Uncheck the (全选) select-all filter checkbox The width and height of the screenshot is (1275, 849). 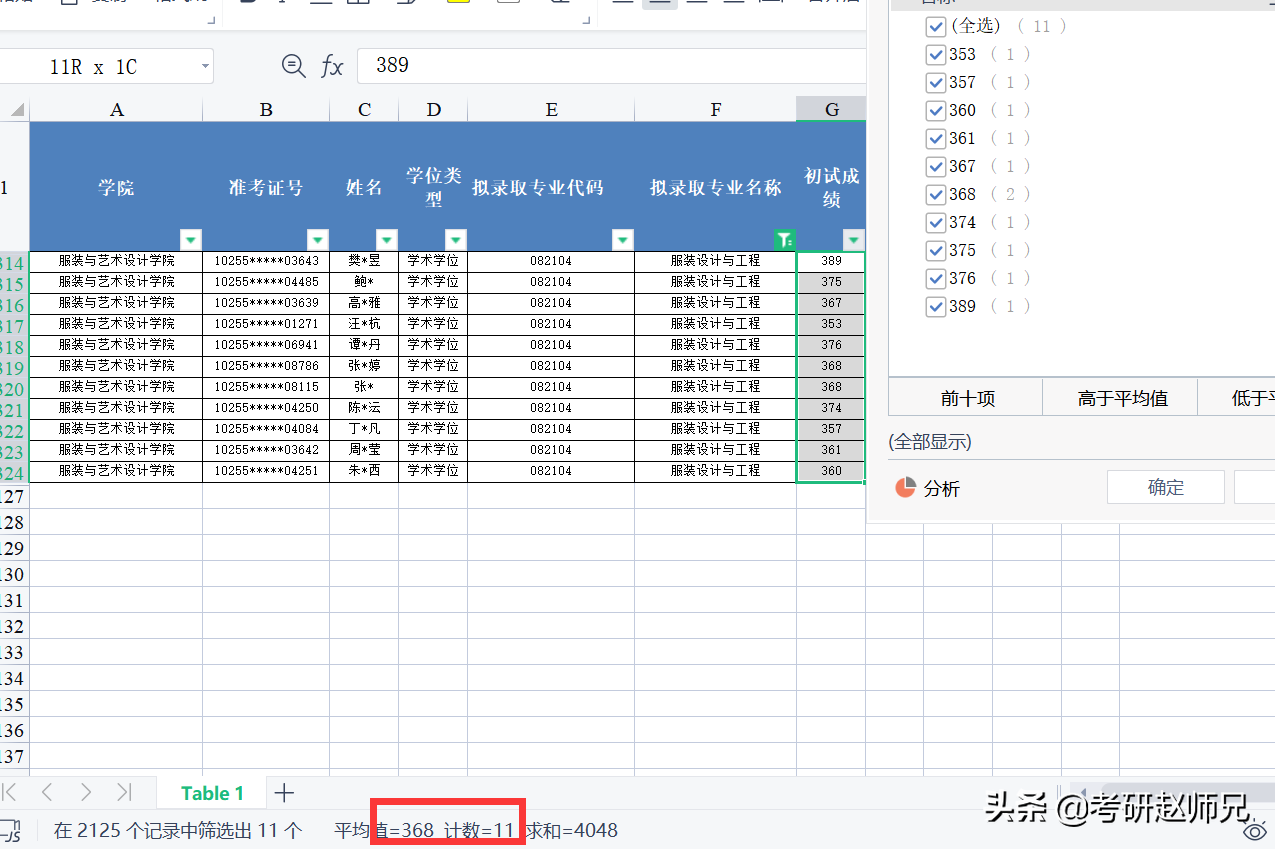pos(936,26)
